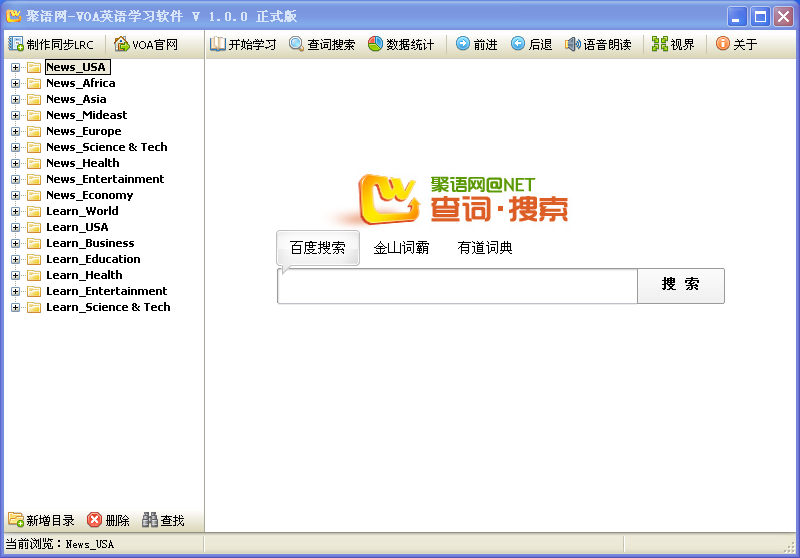Image resolution: width=800 pixels, height=558 pixels.
Task: Click 新增目录 add folder icon
Action: (x=16, y=520)
